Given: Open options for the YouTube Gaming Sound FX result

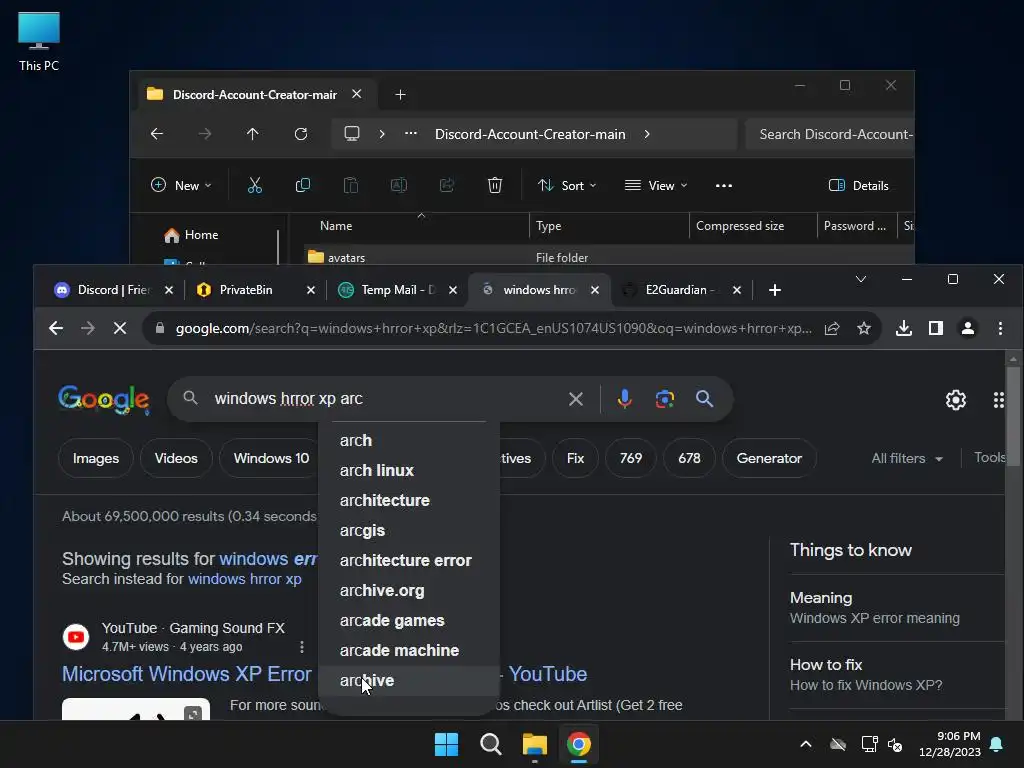Looking at the screenshot, I should coord(301,647).
